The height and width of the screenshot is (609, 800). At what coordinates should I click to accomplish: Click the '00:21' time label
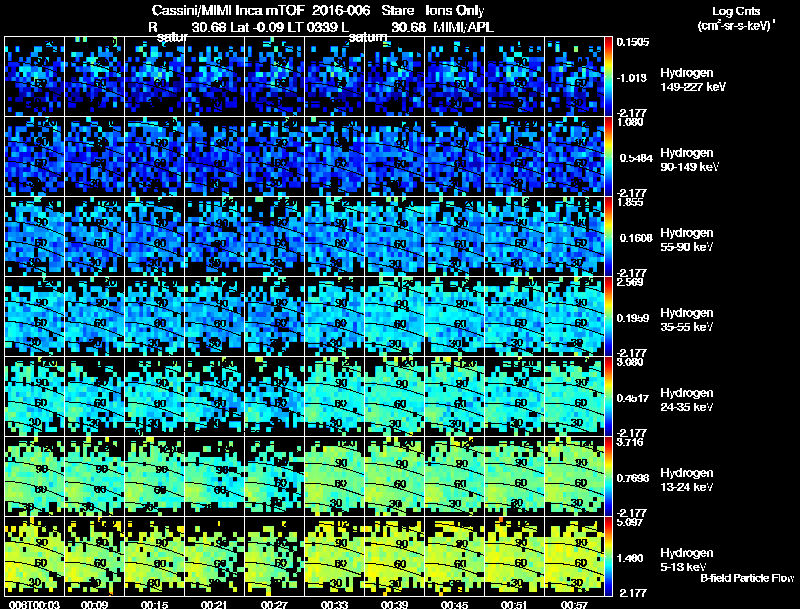(x=214, y=604)
